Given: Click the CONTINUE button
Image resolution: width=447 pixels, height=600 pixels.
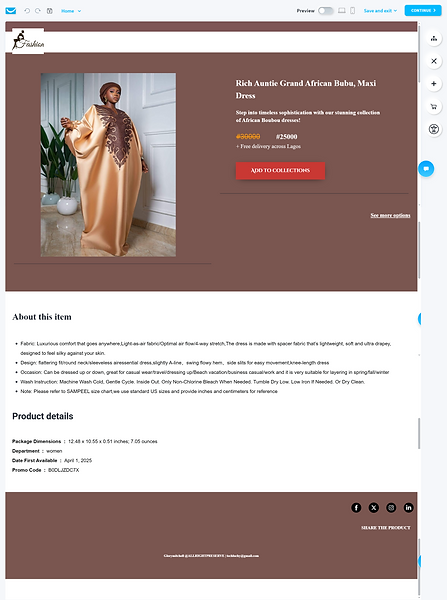Looking at the screenshot, I should tap(423, 10).
